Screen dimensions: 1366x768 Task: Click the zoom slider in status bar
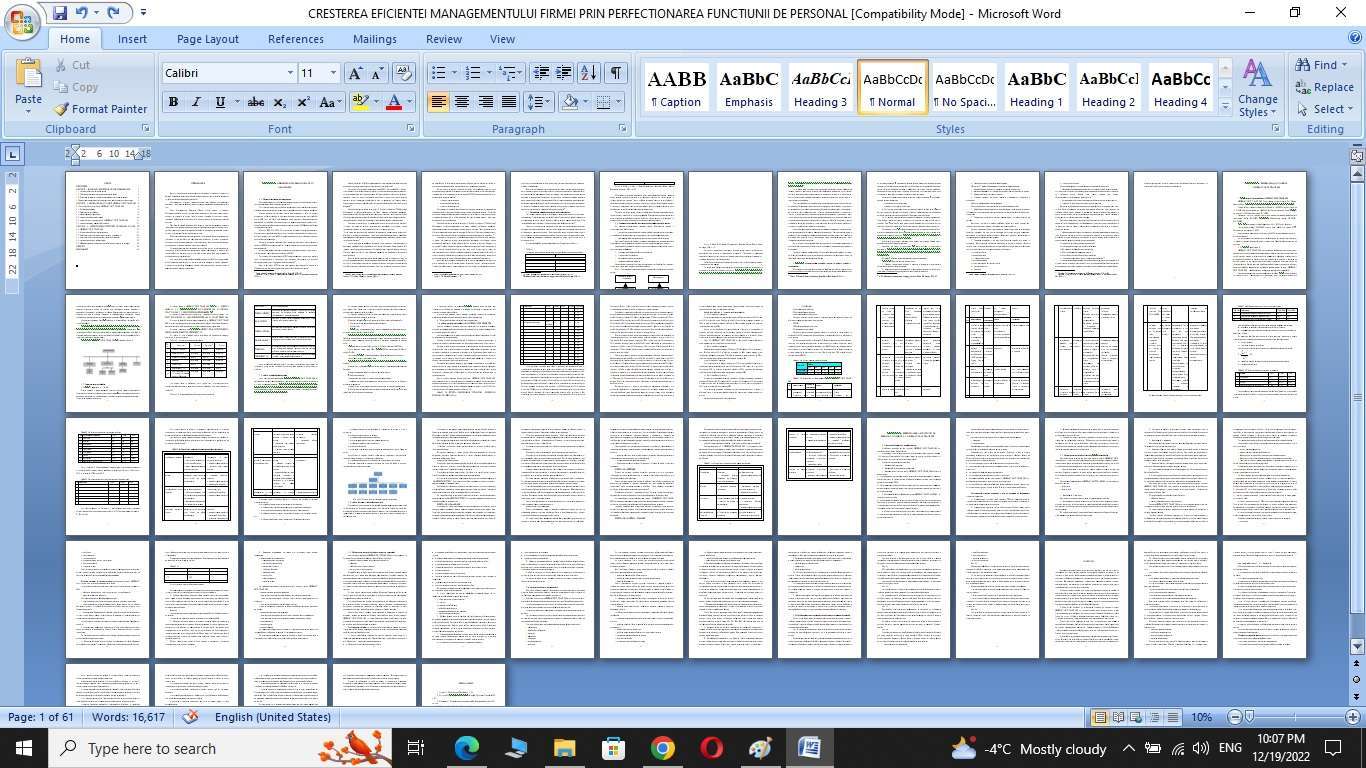click(1250, 717)
